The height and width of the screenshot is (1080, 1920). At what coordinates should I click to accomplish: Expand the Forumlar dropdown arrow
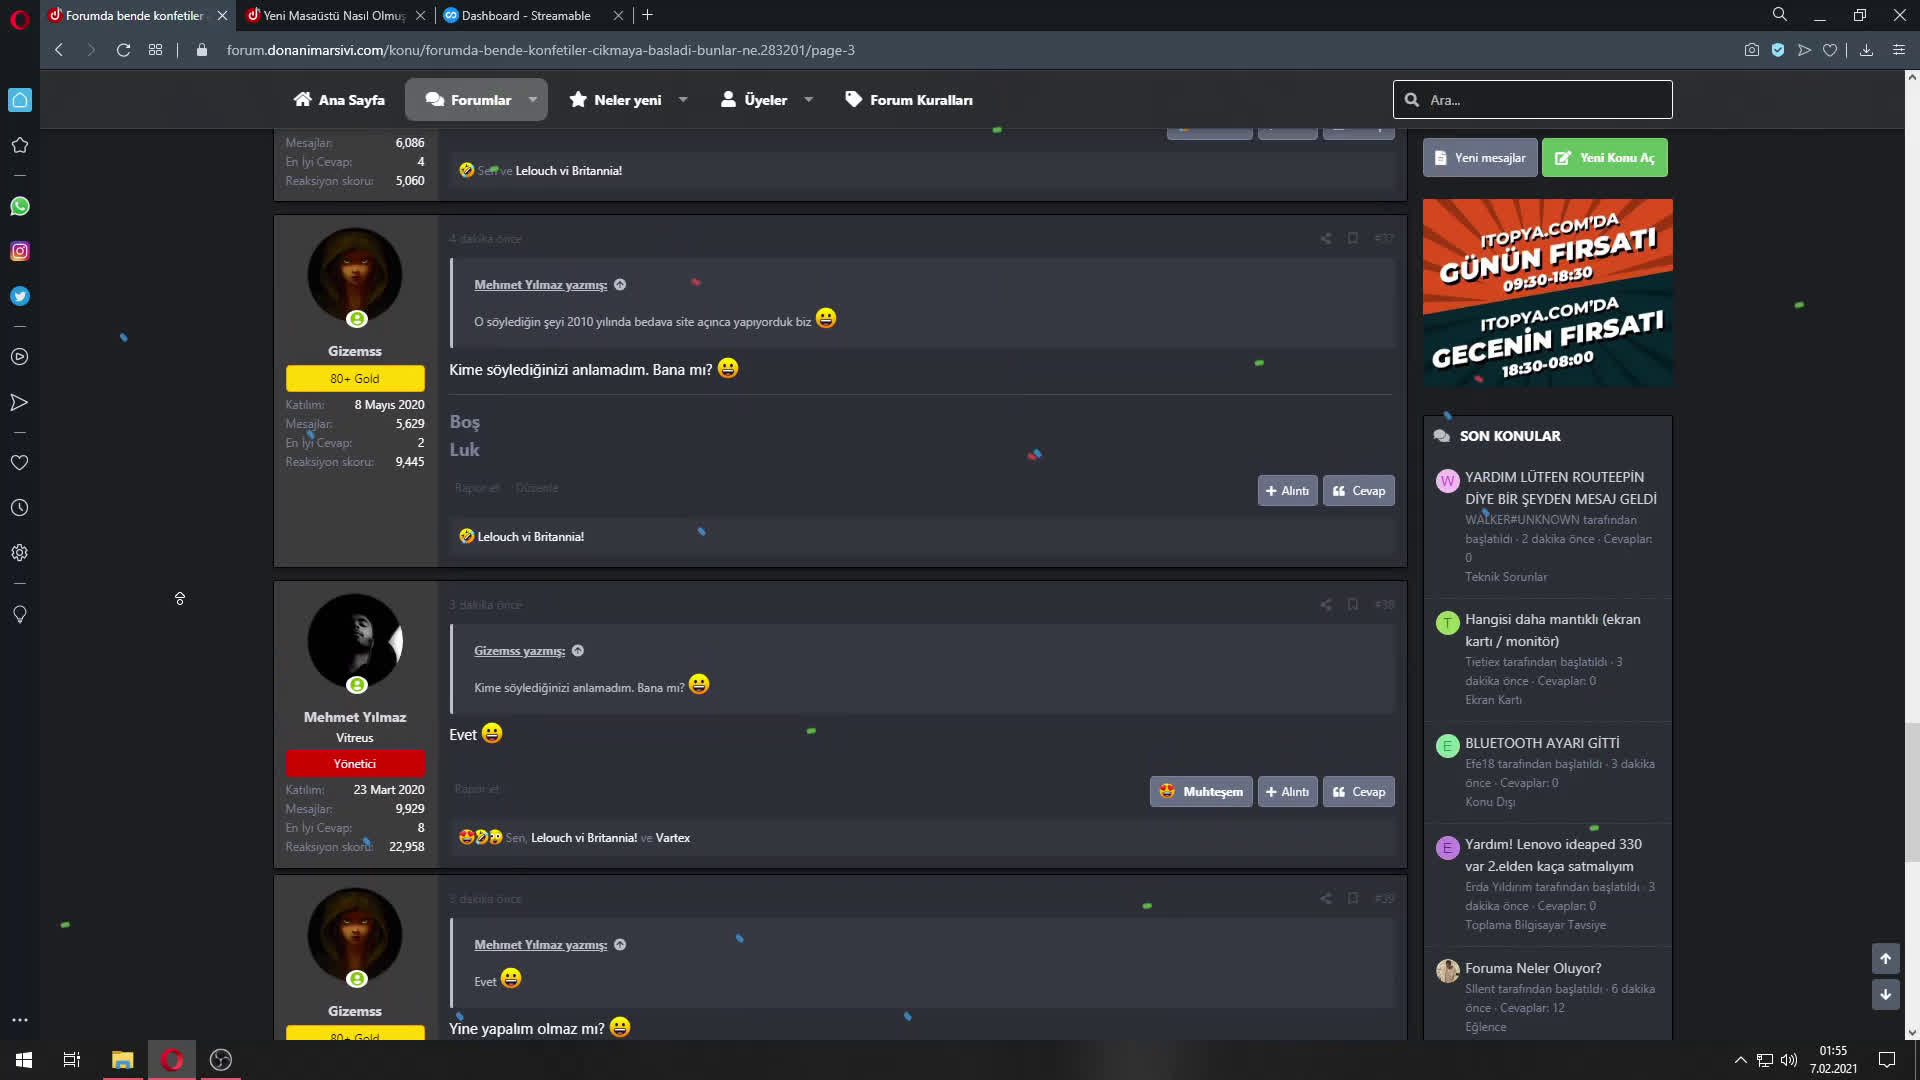533,100
